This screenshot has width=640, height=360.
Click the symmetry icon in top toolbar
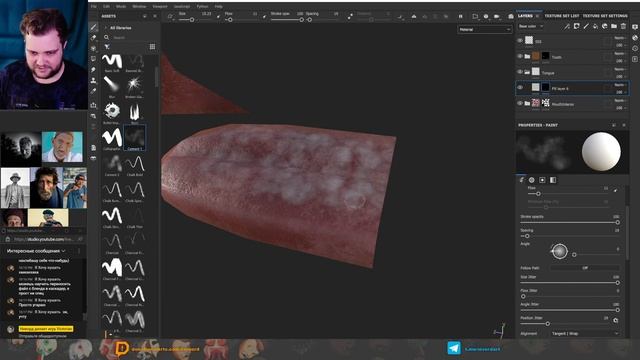coord(414,16)
